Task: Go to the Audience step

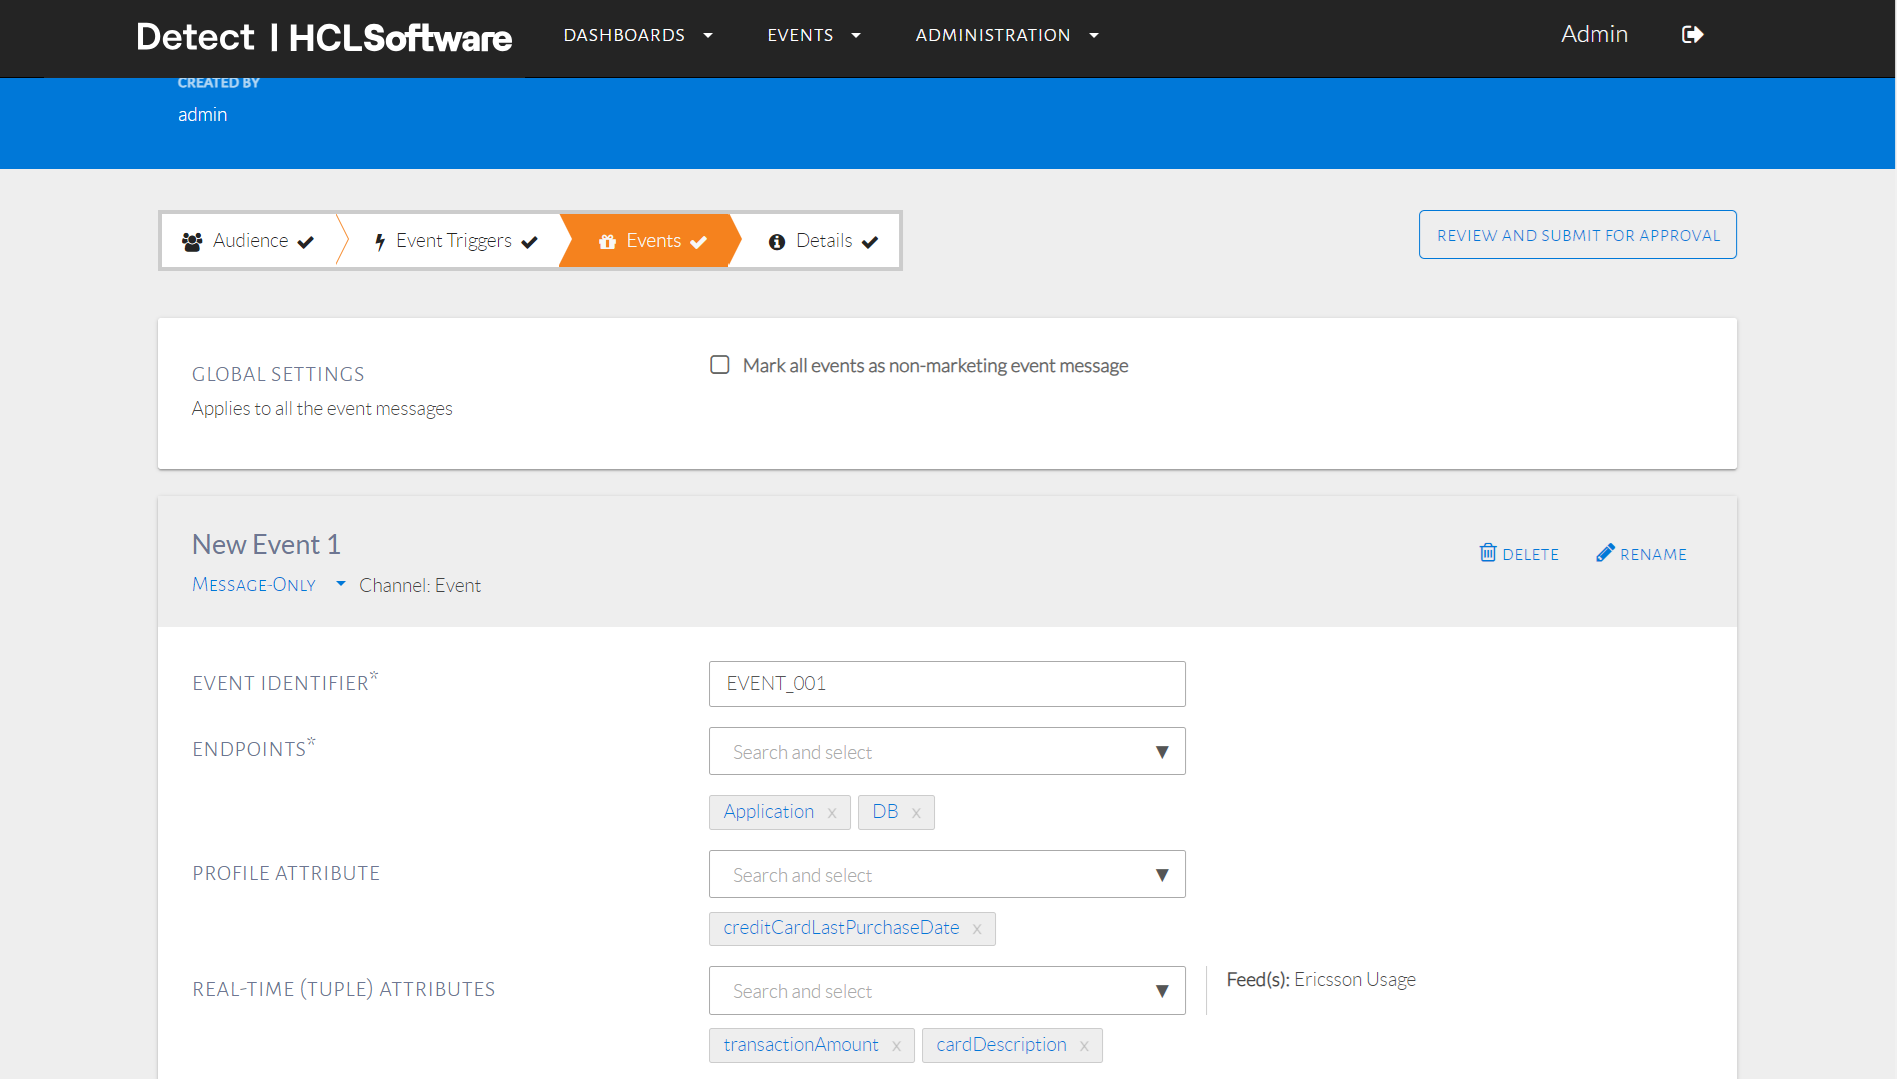Action: [249, 241]
